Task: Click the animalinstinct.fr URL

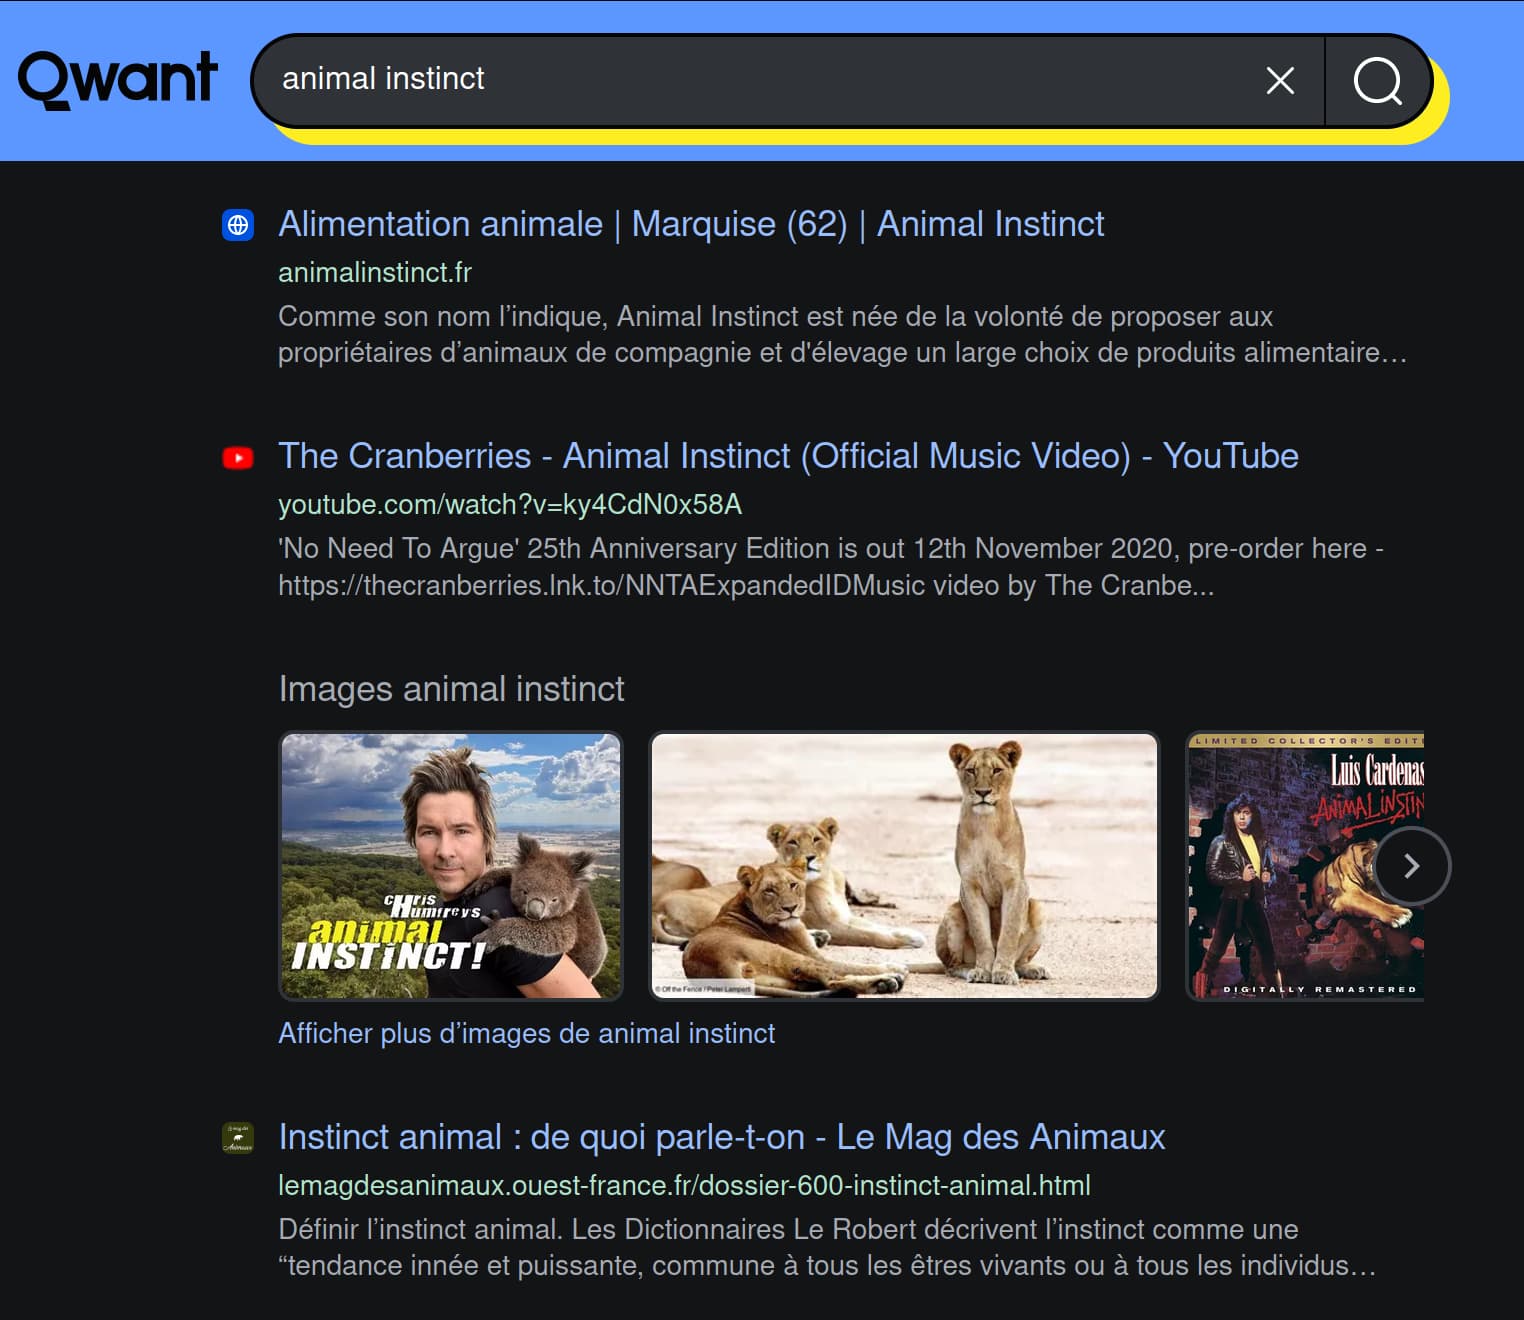Action: pos(375,272)
